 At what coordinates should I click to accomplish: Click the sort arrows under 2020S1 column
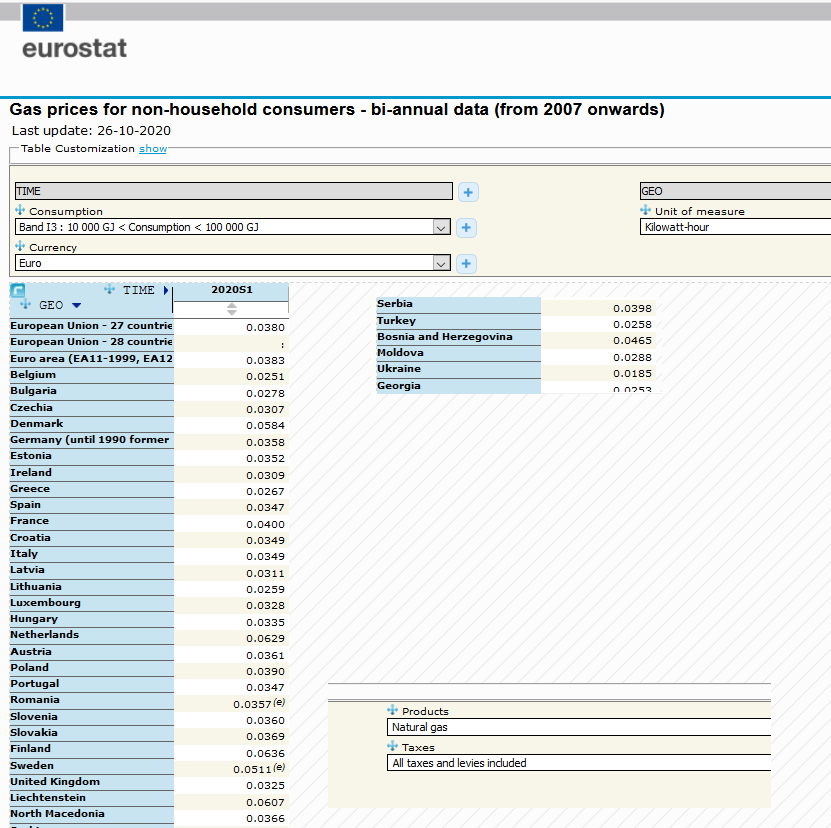point(232,309)
